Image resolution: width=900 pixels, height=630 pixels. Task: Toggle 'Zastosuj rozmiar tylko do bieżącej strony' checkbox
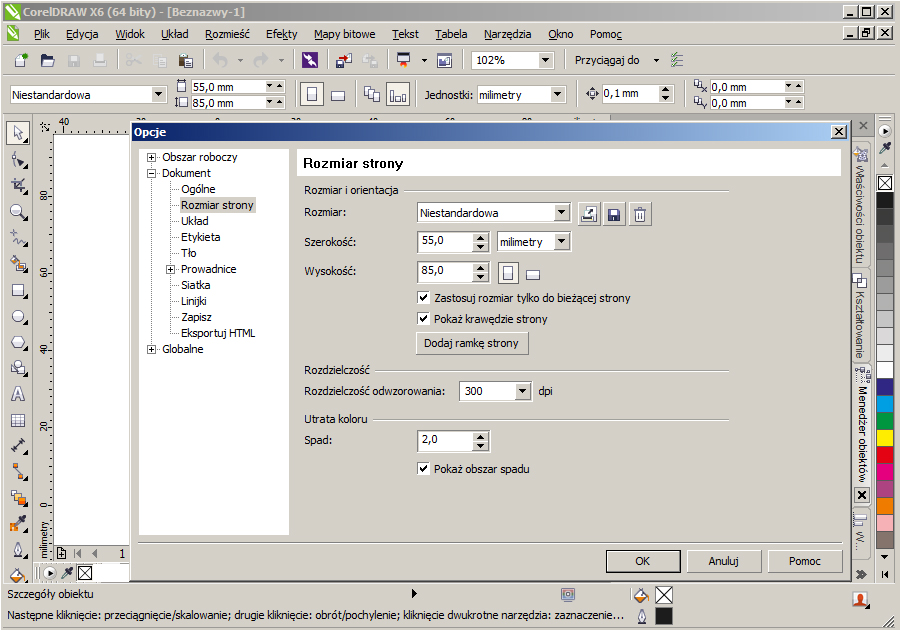424,298
